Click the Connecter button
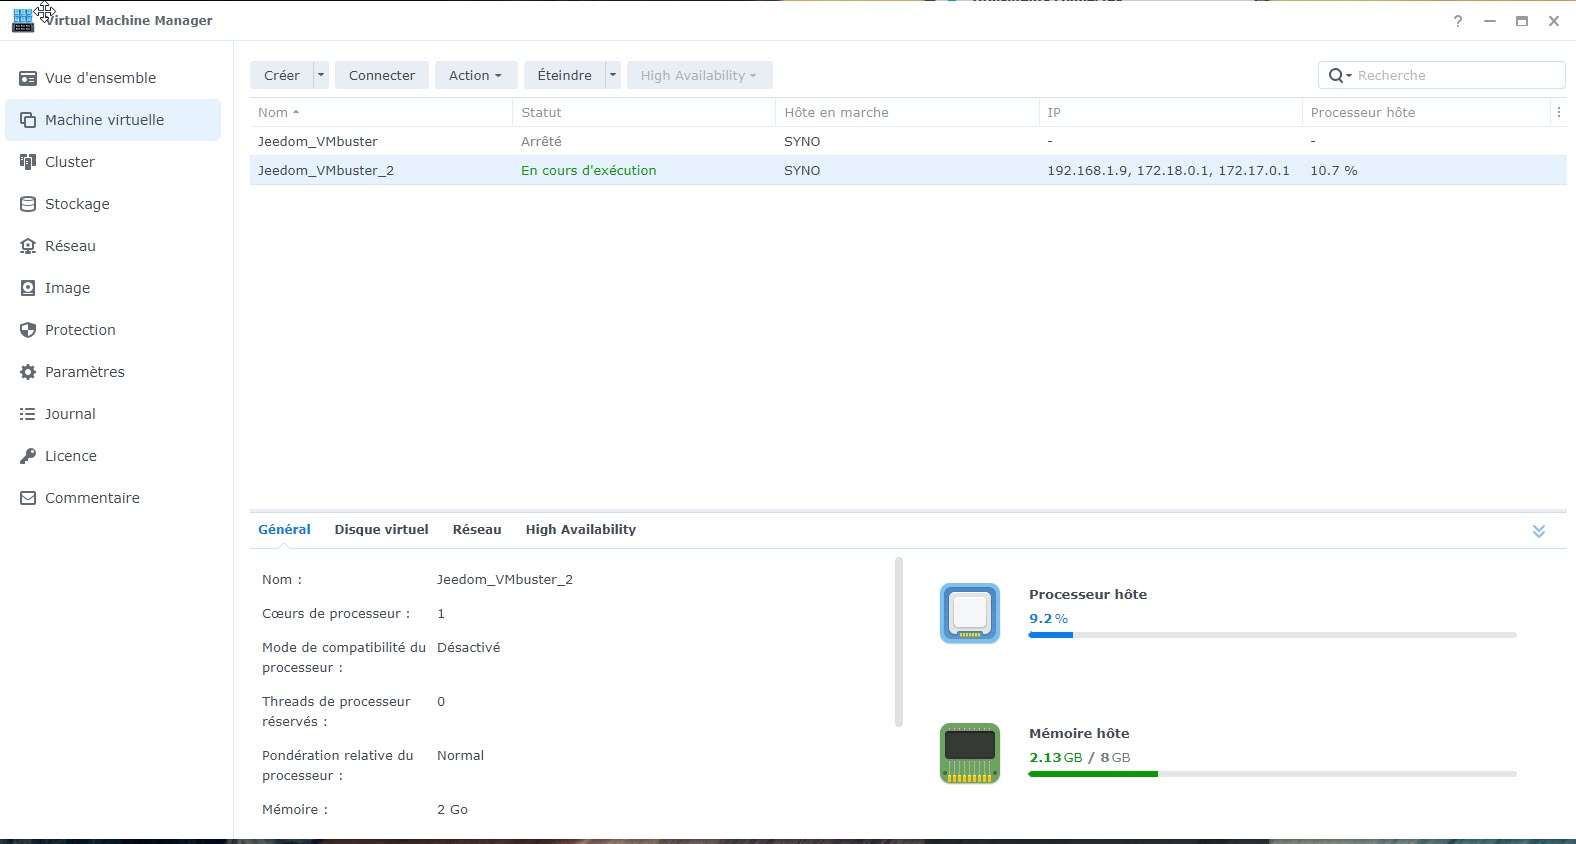1576x844 pixels. [x=382, y=75]
